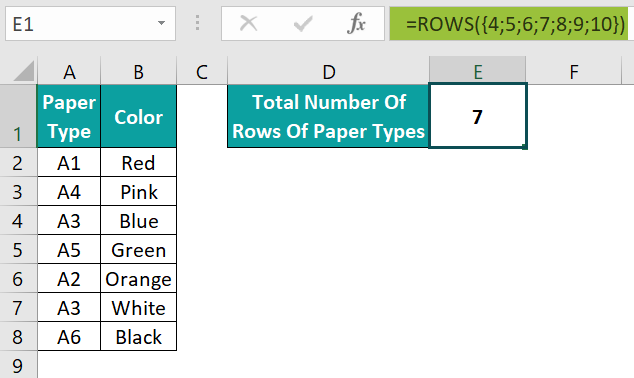This screenshot has width=634, height=378.
Task: Click the Name Box showing E1
Action: click(90, 23)
